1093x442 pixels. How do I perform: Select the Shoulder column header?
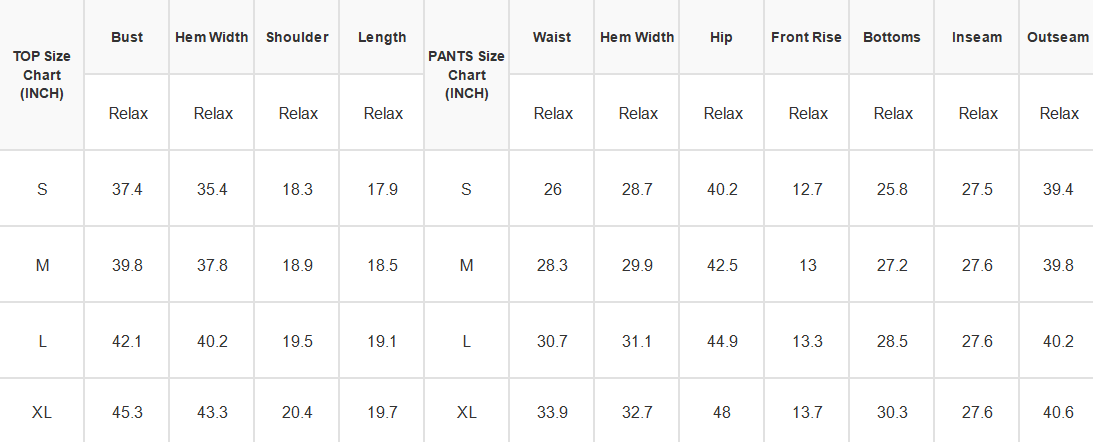(297, 37)
